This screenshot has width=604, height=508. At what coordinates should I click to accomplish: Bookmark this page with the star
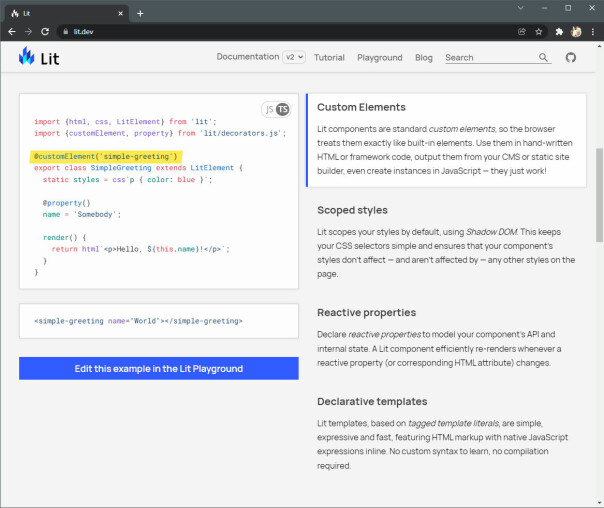[x=539, y=32]
